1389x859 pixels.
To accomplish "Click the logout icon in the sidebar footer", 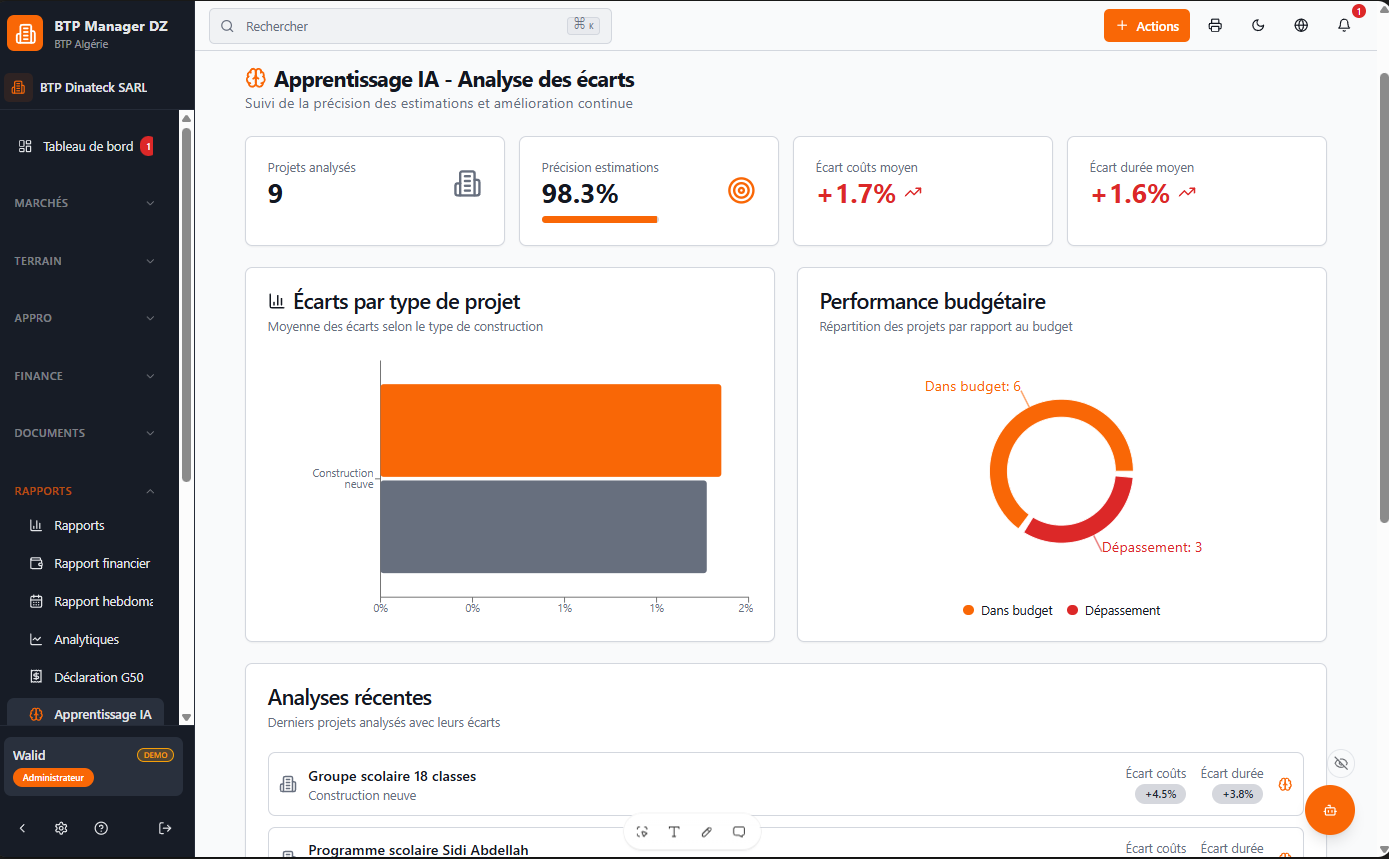I will click(165, 828).
